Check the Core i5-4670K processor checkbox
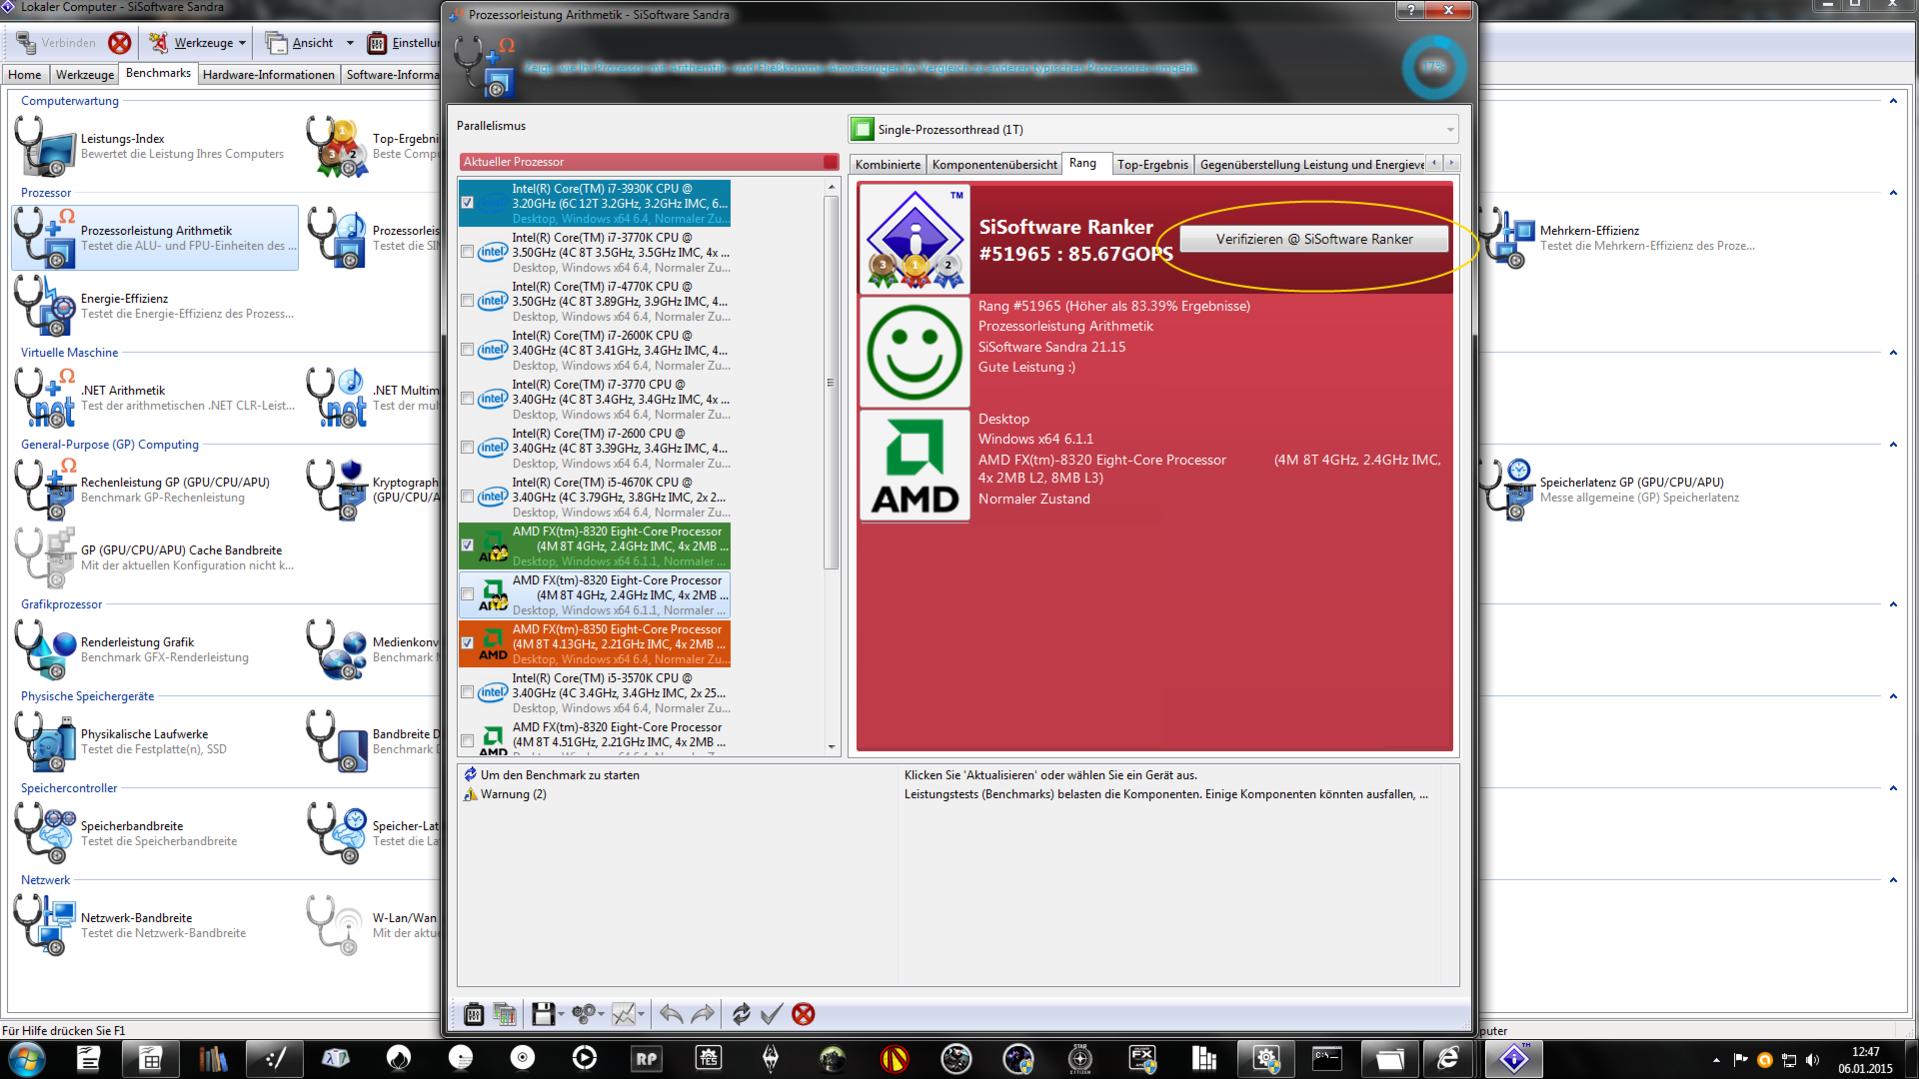The width and height of the screenshot is (1919, 1079). 467,497
